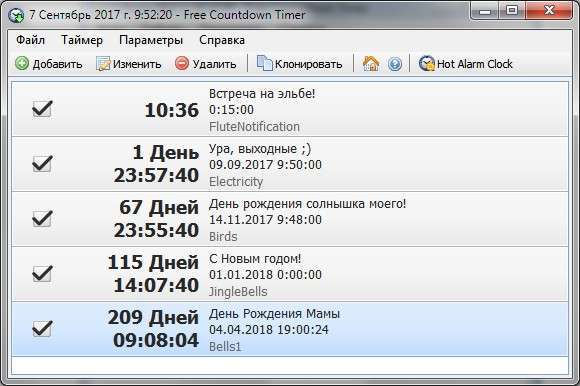Select the С Новым годом timer row
Screen dimensions: 580x386
click(290, 274)
